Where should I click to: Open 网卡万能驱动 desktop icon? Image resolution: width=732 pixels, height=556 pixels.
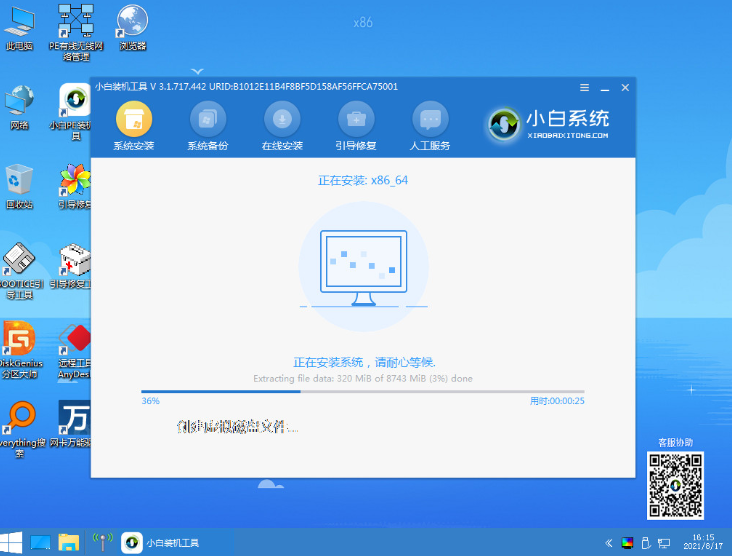click(72, 424)
